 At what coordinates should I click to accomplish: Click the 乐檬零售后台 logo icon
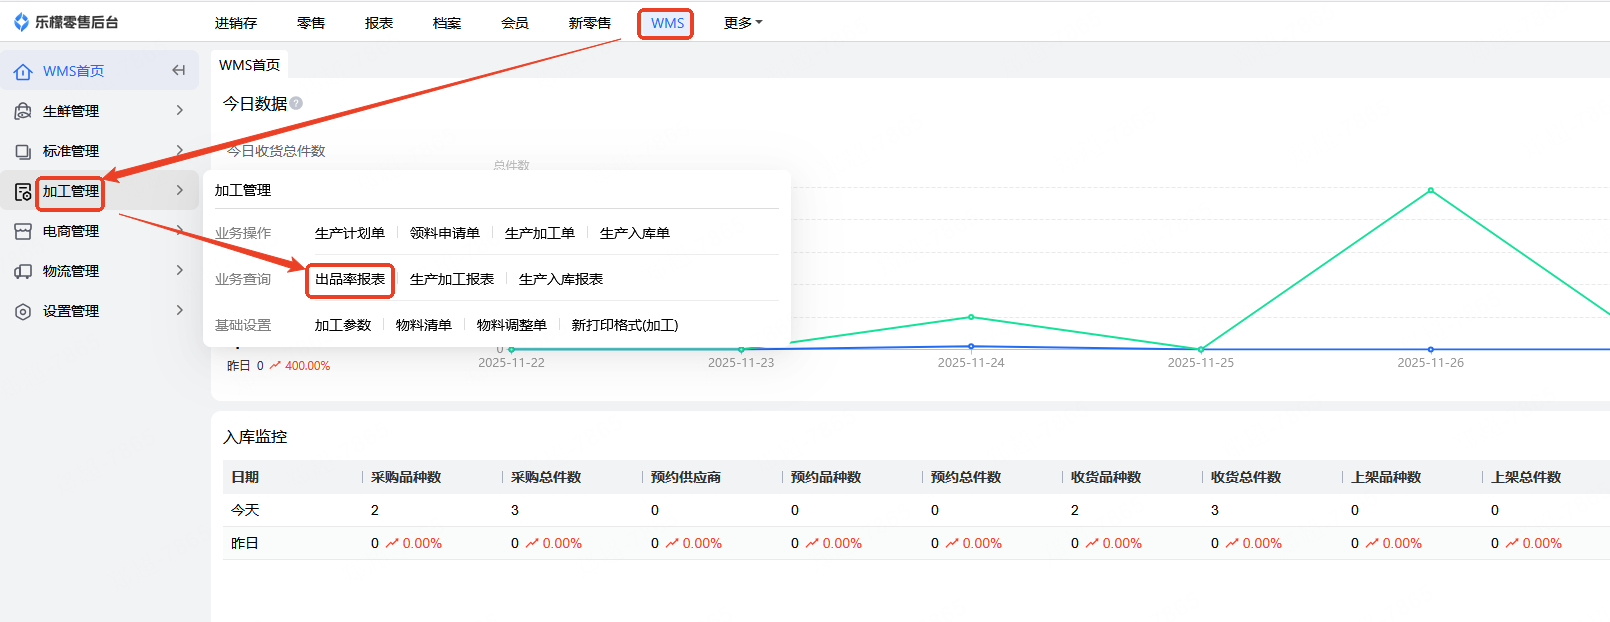21,22
